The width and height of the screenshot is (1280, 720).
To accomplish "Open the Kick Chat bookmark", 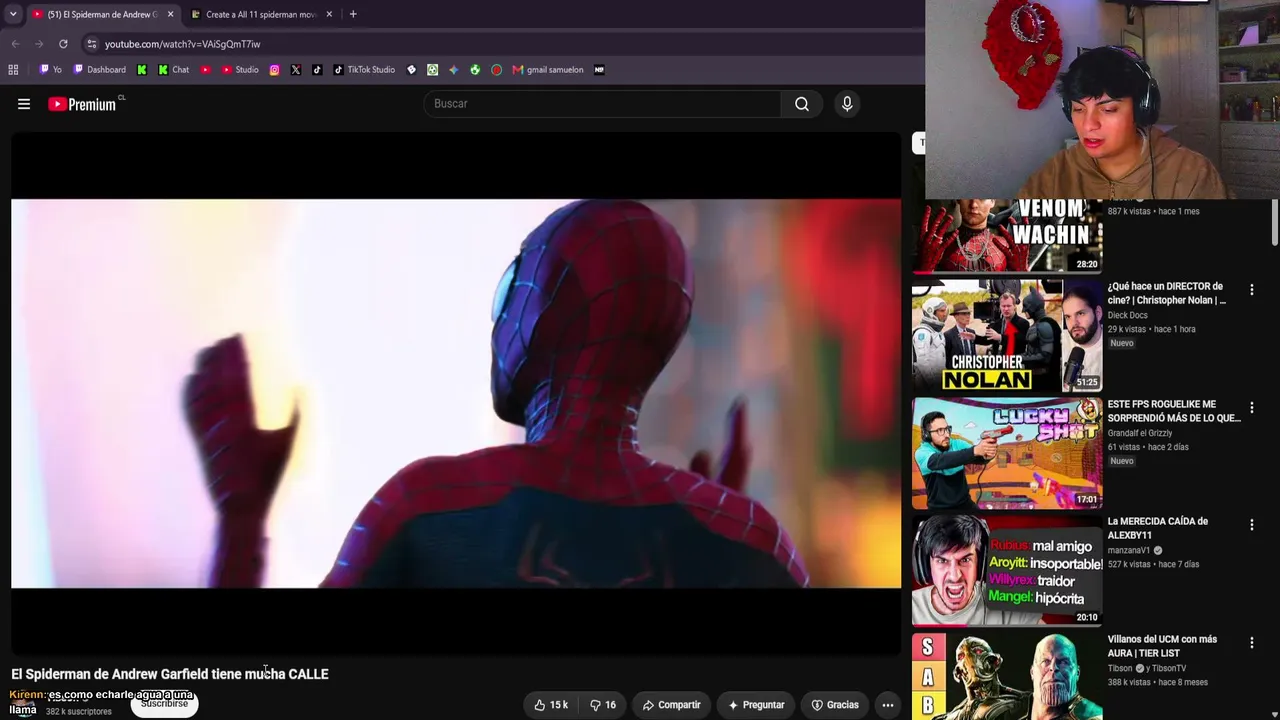I will click(174, 70).
